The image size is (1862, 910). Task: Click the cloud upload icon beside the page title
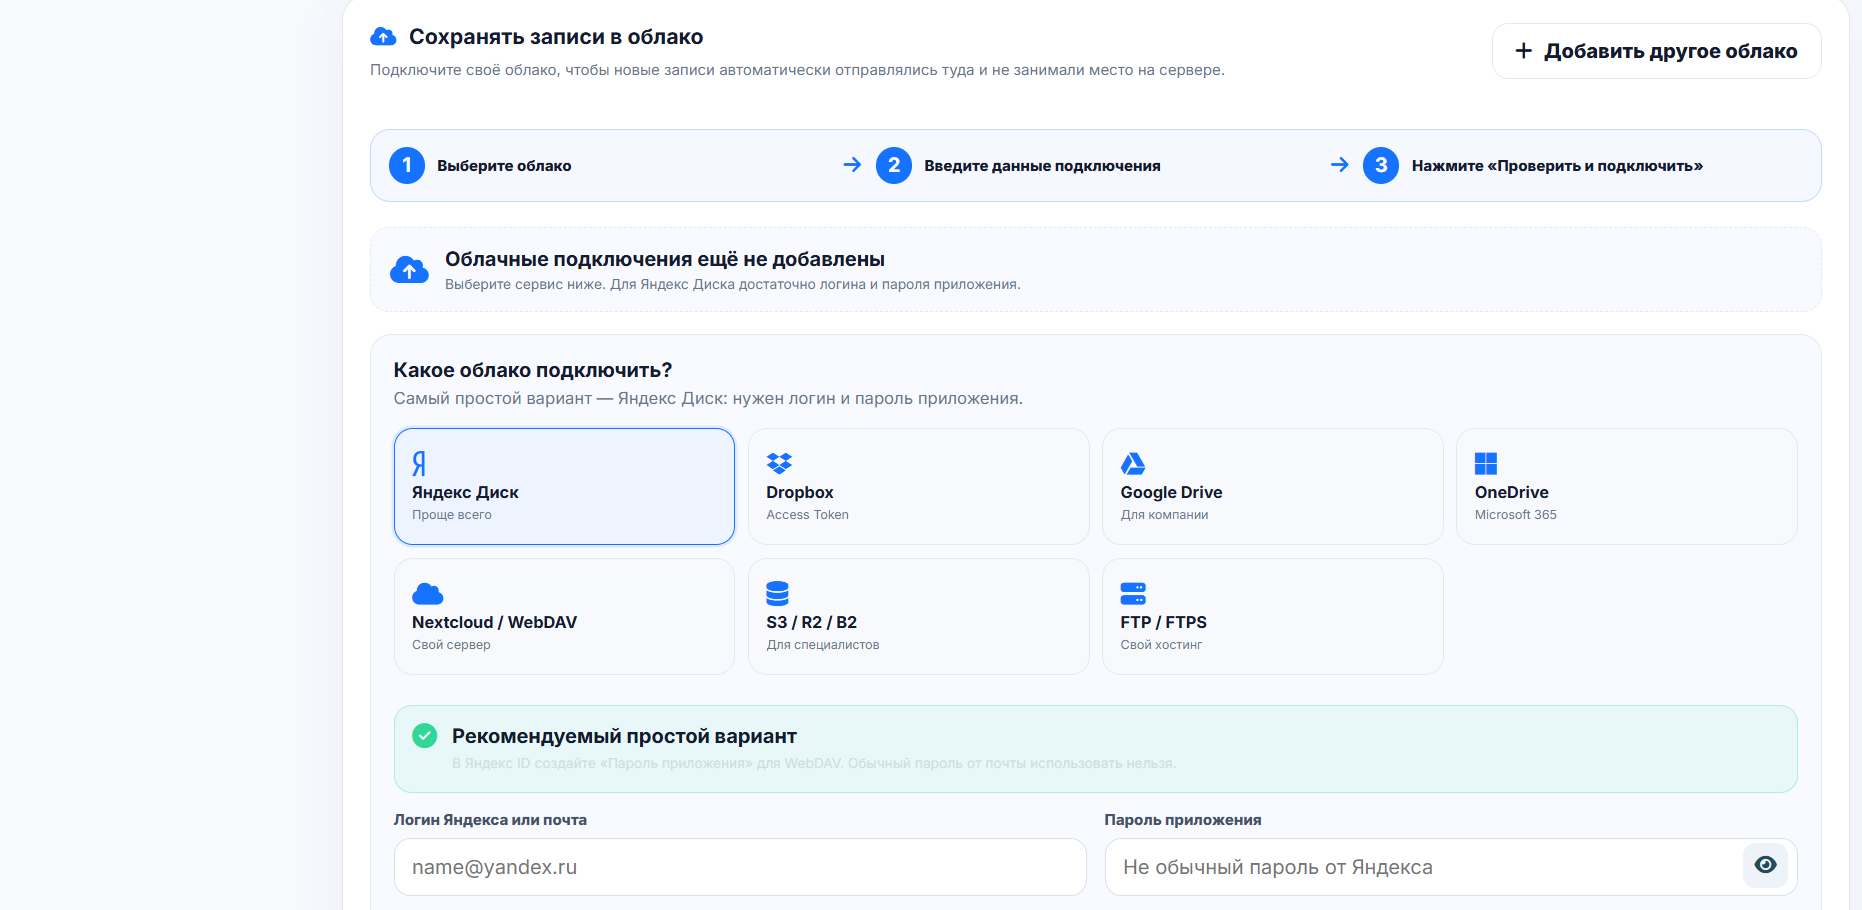coord(383,37)
